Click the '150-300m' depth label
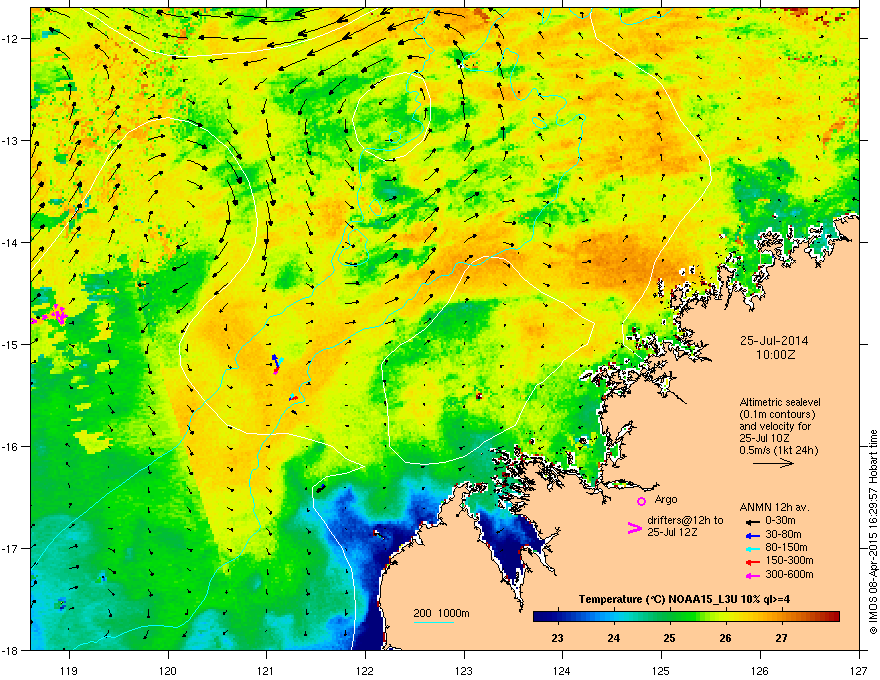Screen dimensions: 880x680 click(x=789, y=560)
